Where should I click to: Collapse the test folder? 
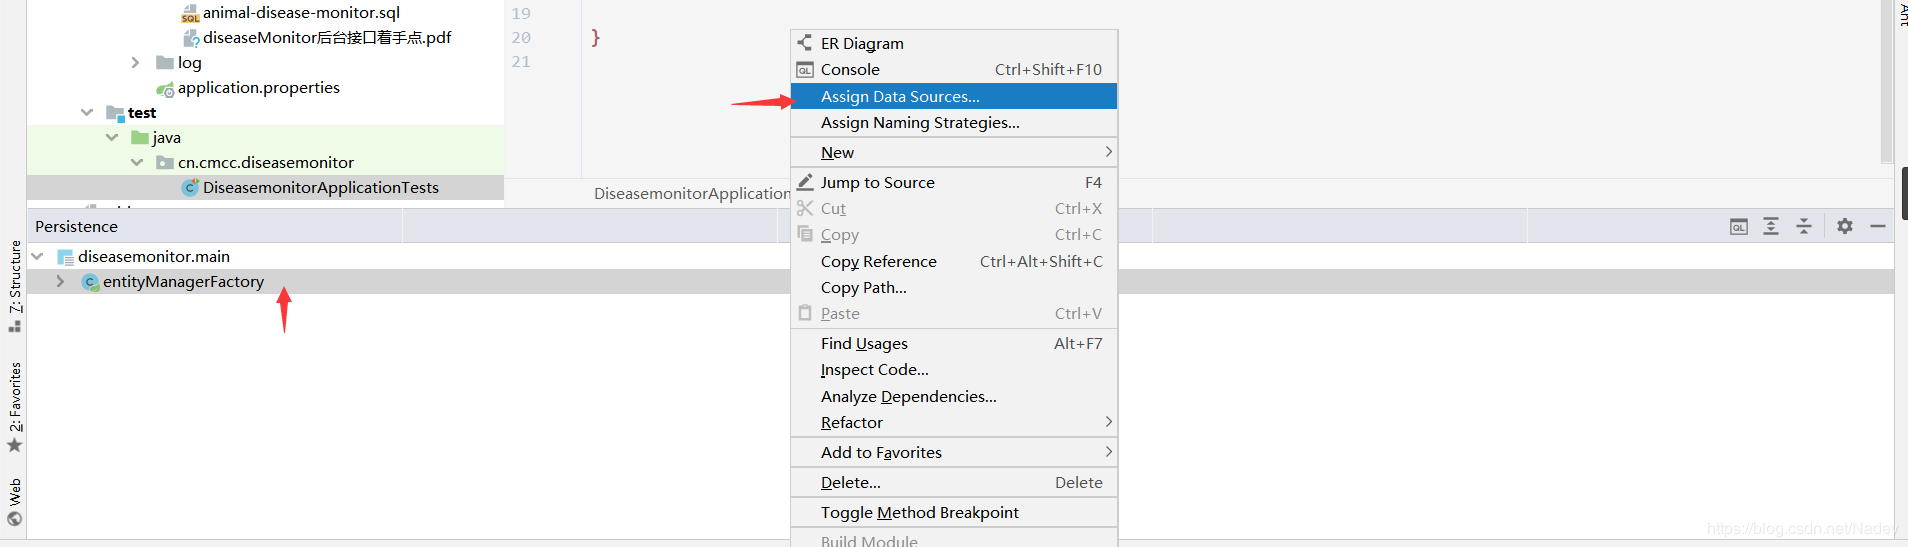tap(87, 112)
